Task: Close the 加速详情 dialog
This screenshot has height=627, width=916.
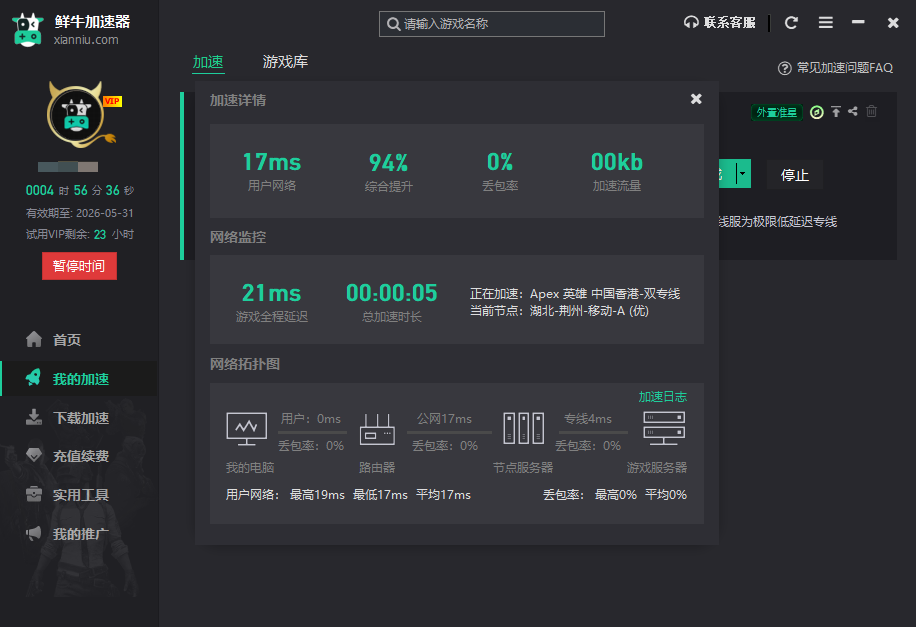Action: [x=696, y=99]
